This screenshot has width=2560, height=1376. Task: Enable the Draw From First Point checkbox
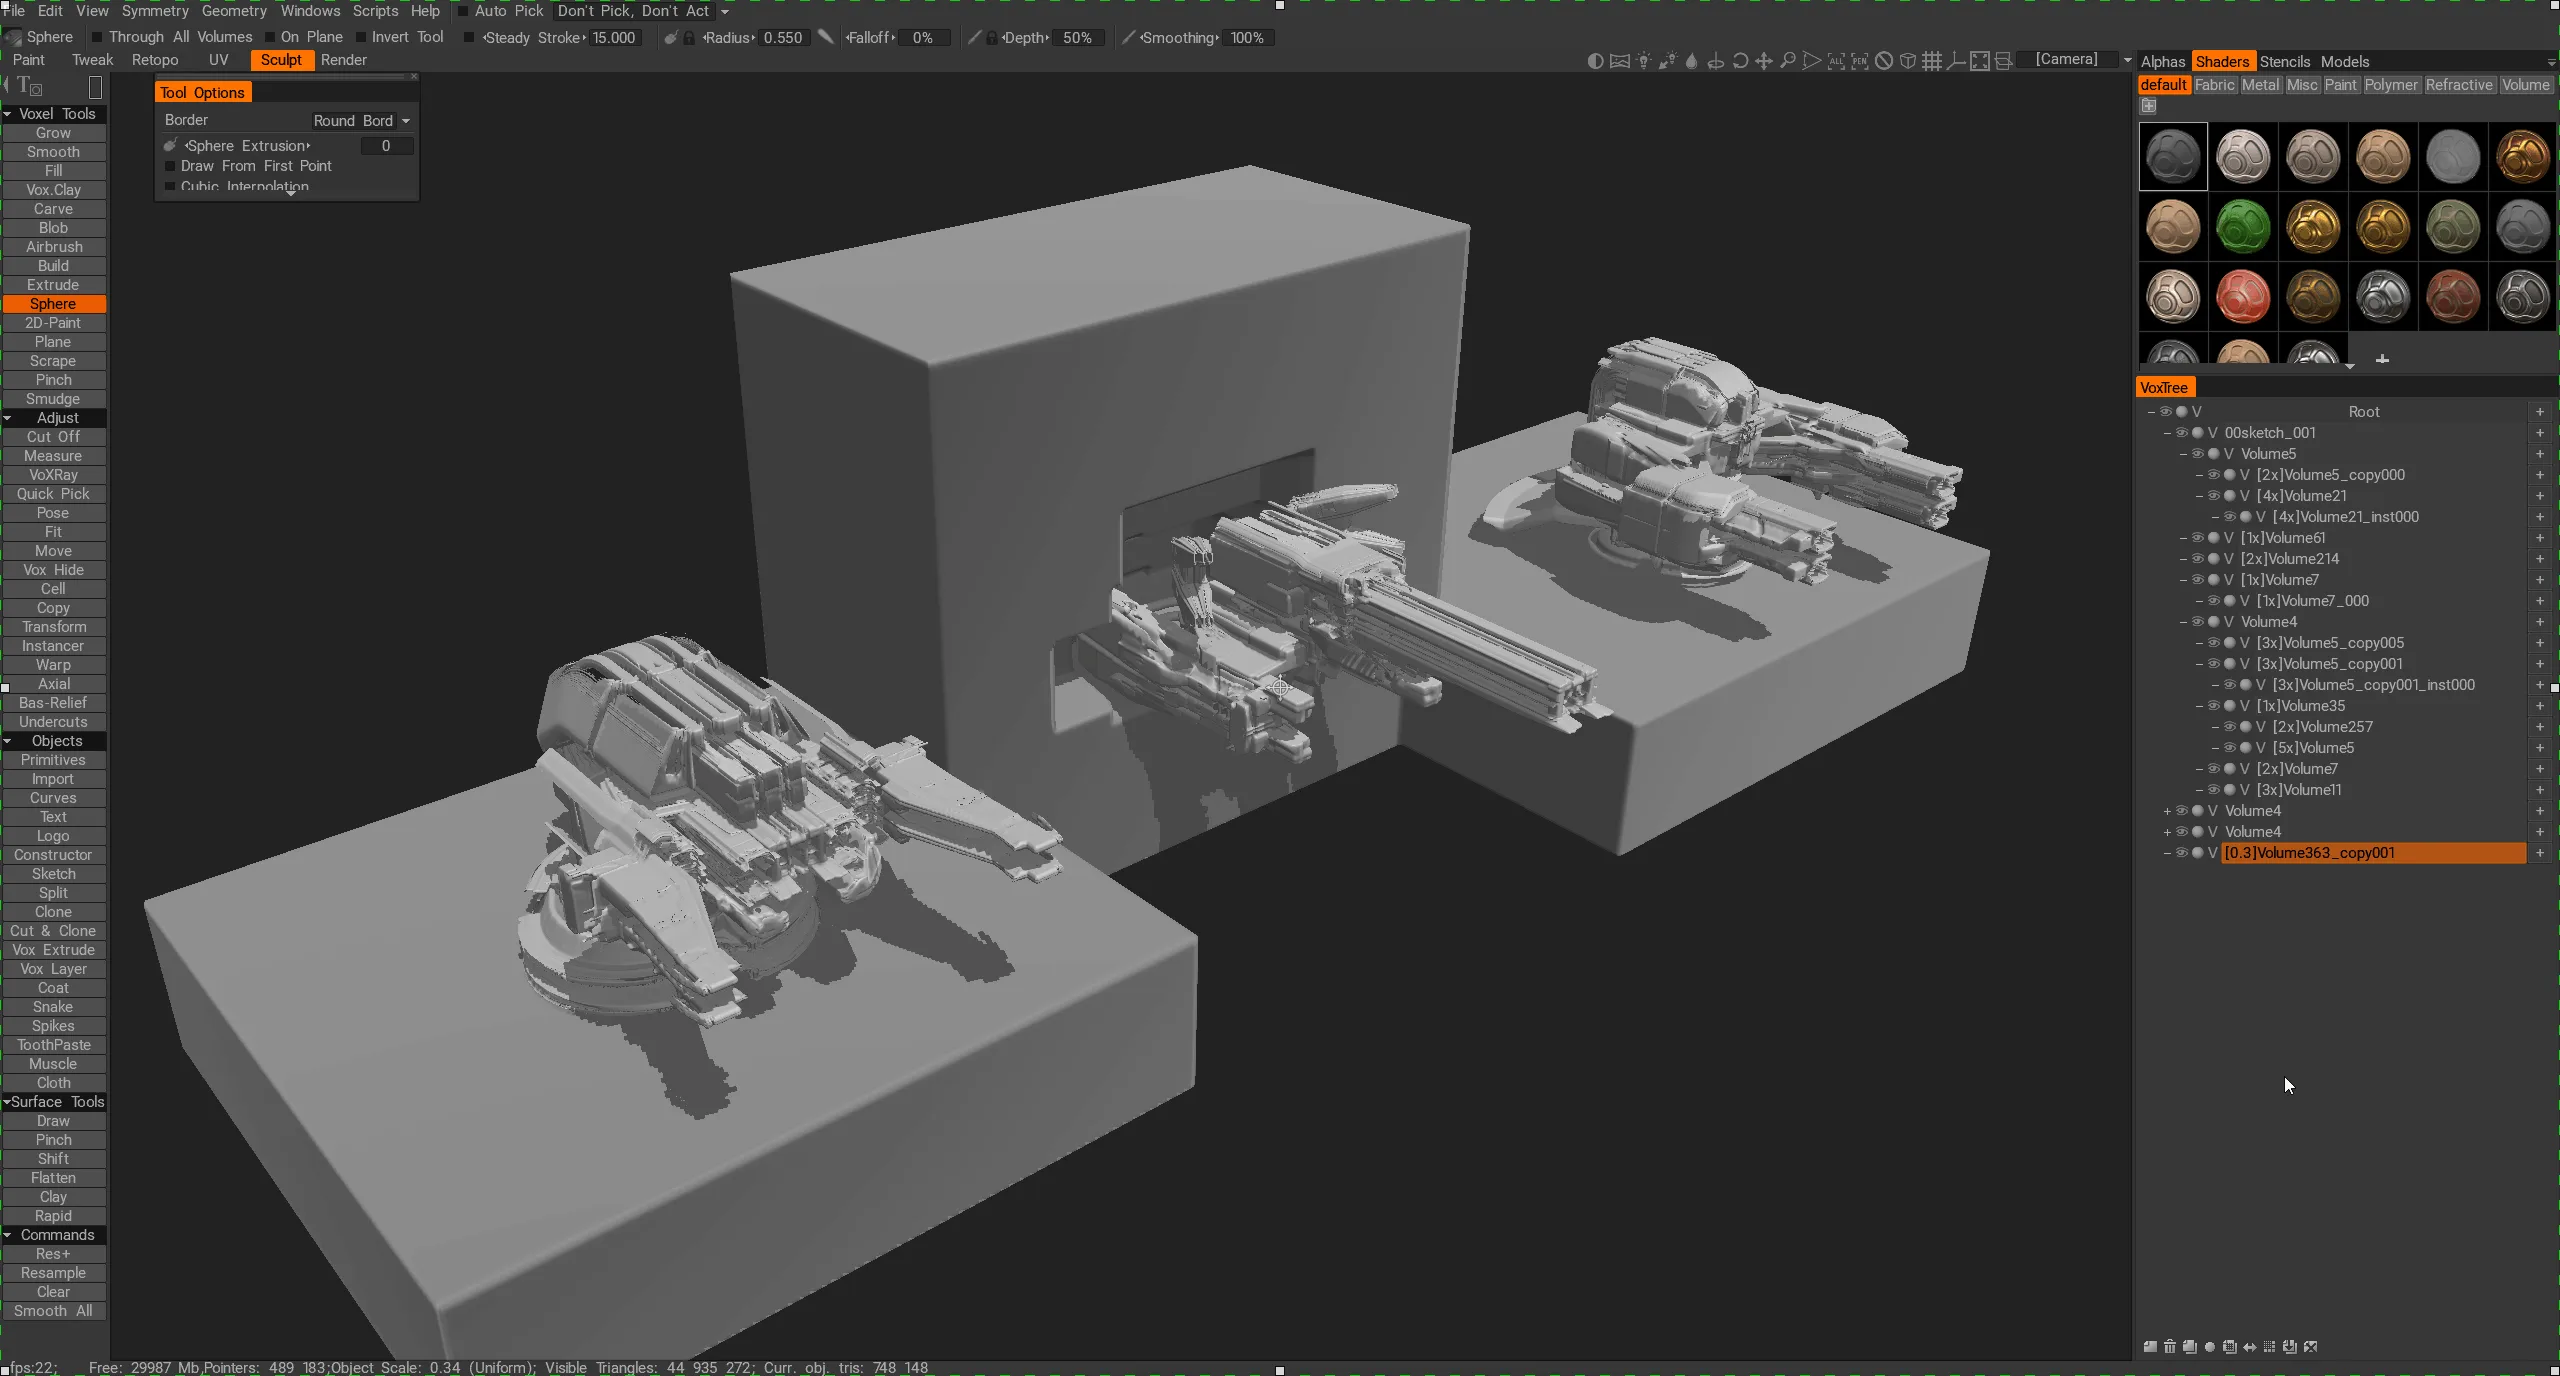pyautogui.click(x=171, y=166)
